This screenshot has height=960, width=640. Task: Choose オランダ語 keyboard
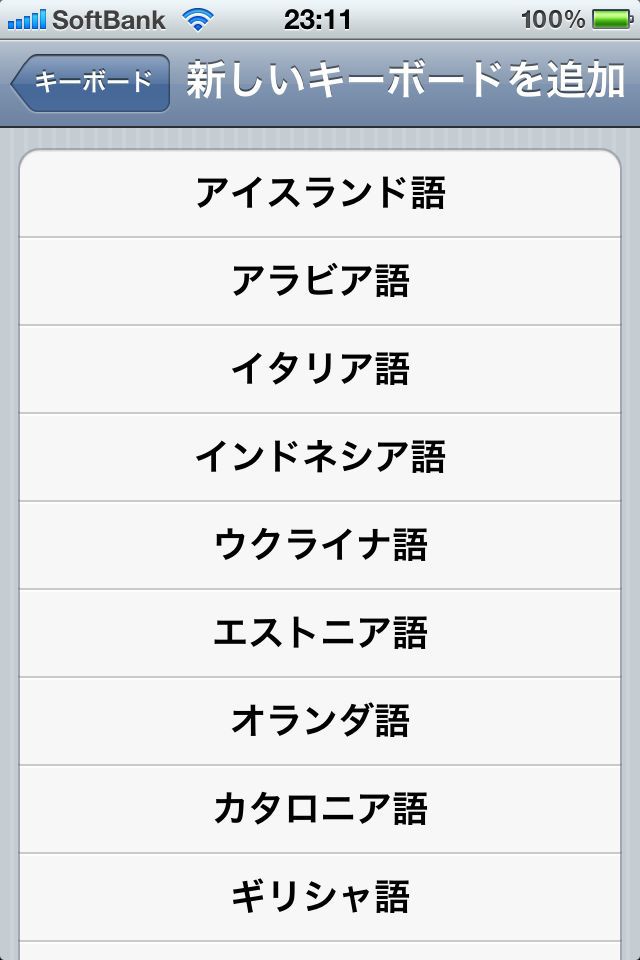click(x=320, y=721)
